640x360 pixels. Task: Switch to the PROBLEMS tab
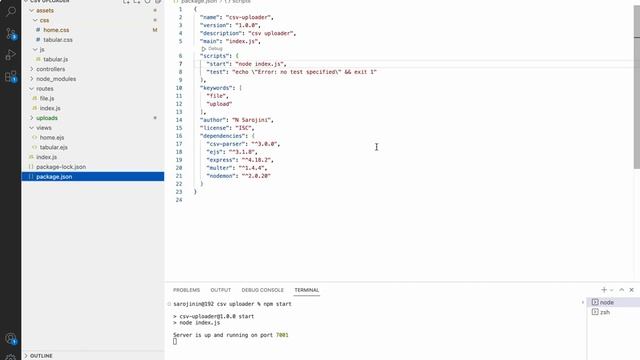coord(186,290)
